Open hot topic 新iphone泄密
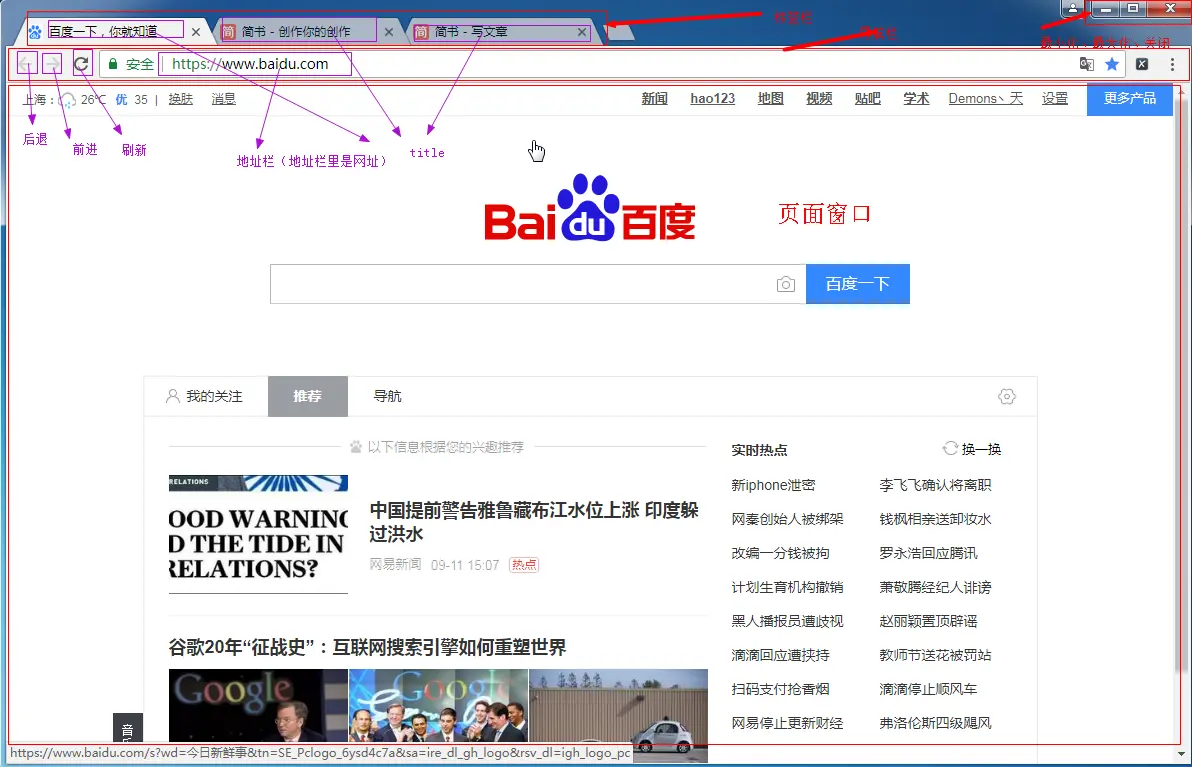Screen dimensions: 1192x767 click(x=773, y=485)
